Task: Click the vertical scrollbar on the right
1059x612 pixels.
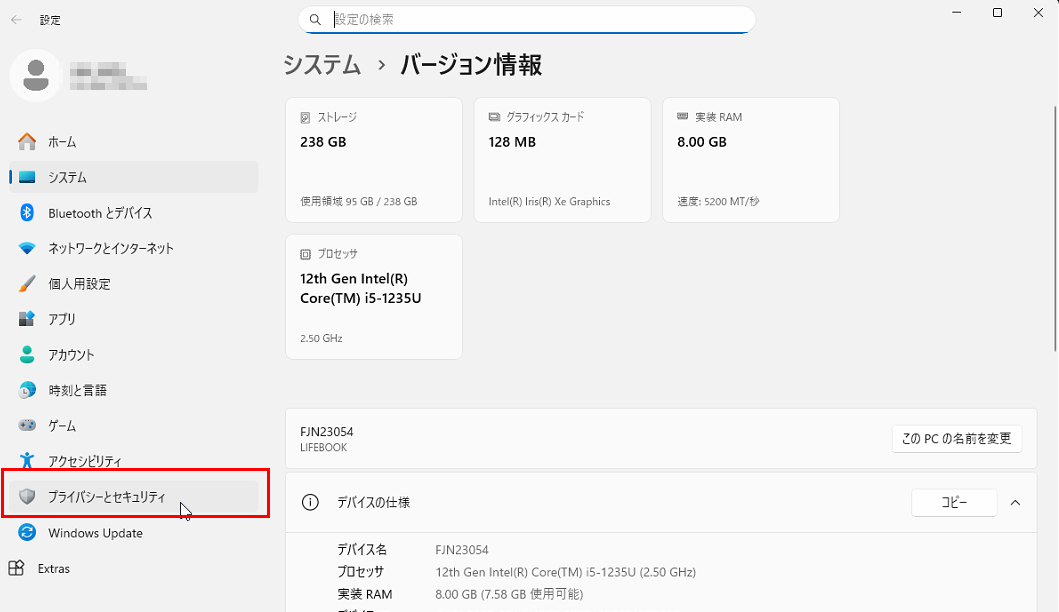Action: (1054, 230)
